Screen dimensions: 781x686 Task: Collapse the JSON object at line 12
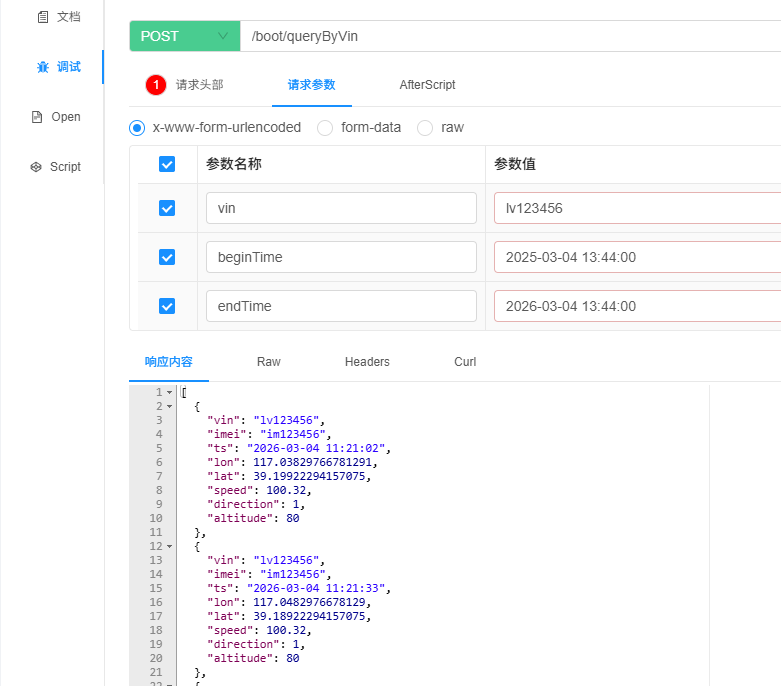click(170, 546)
